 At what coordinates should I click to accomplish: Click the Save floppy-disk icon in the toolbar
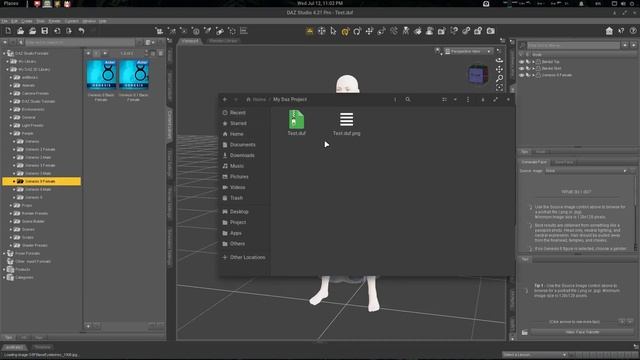44,31
